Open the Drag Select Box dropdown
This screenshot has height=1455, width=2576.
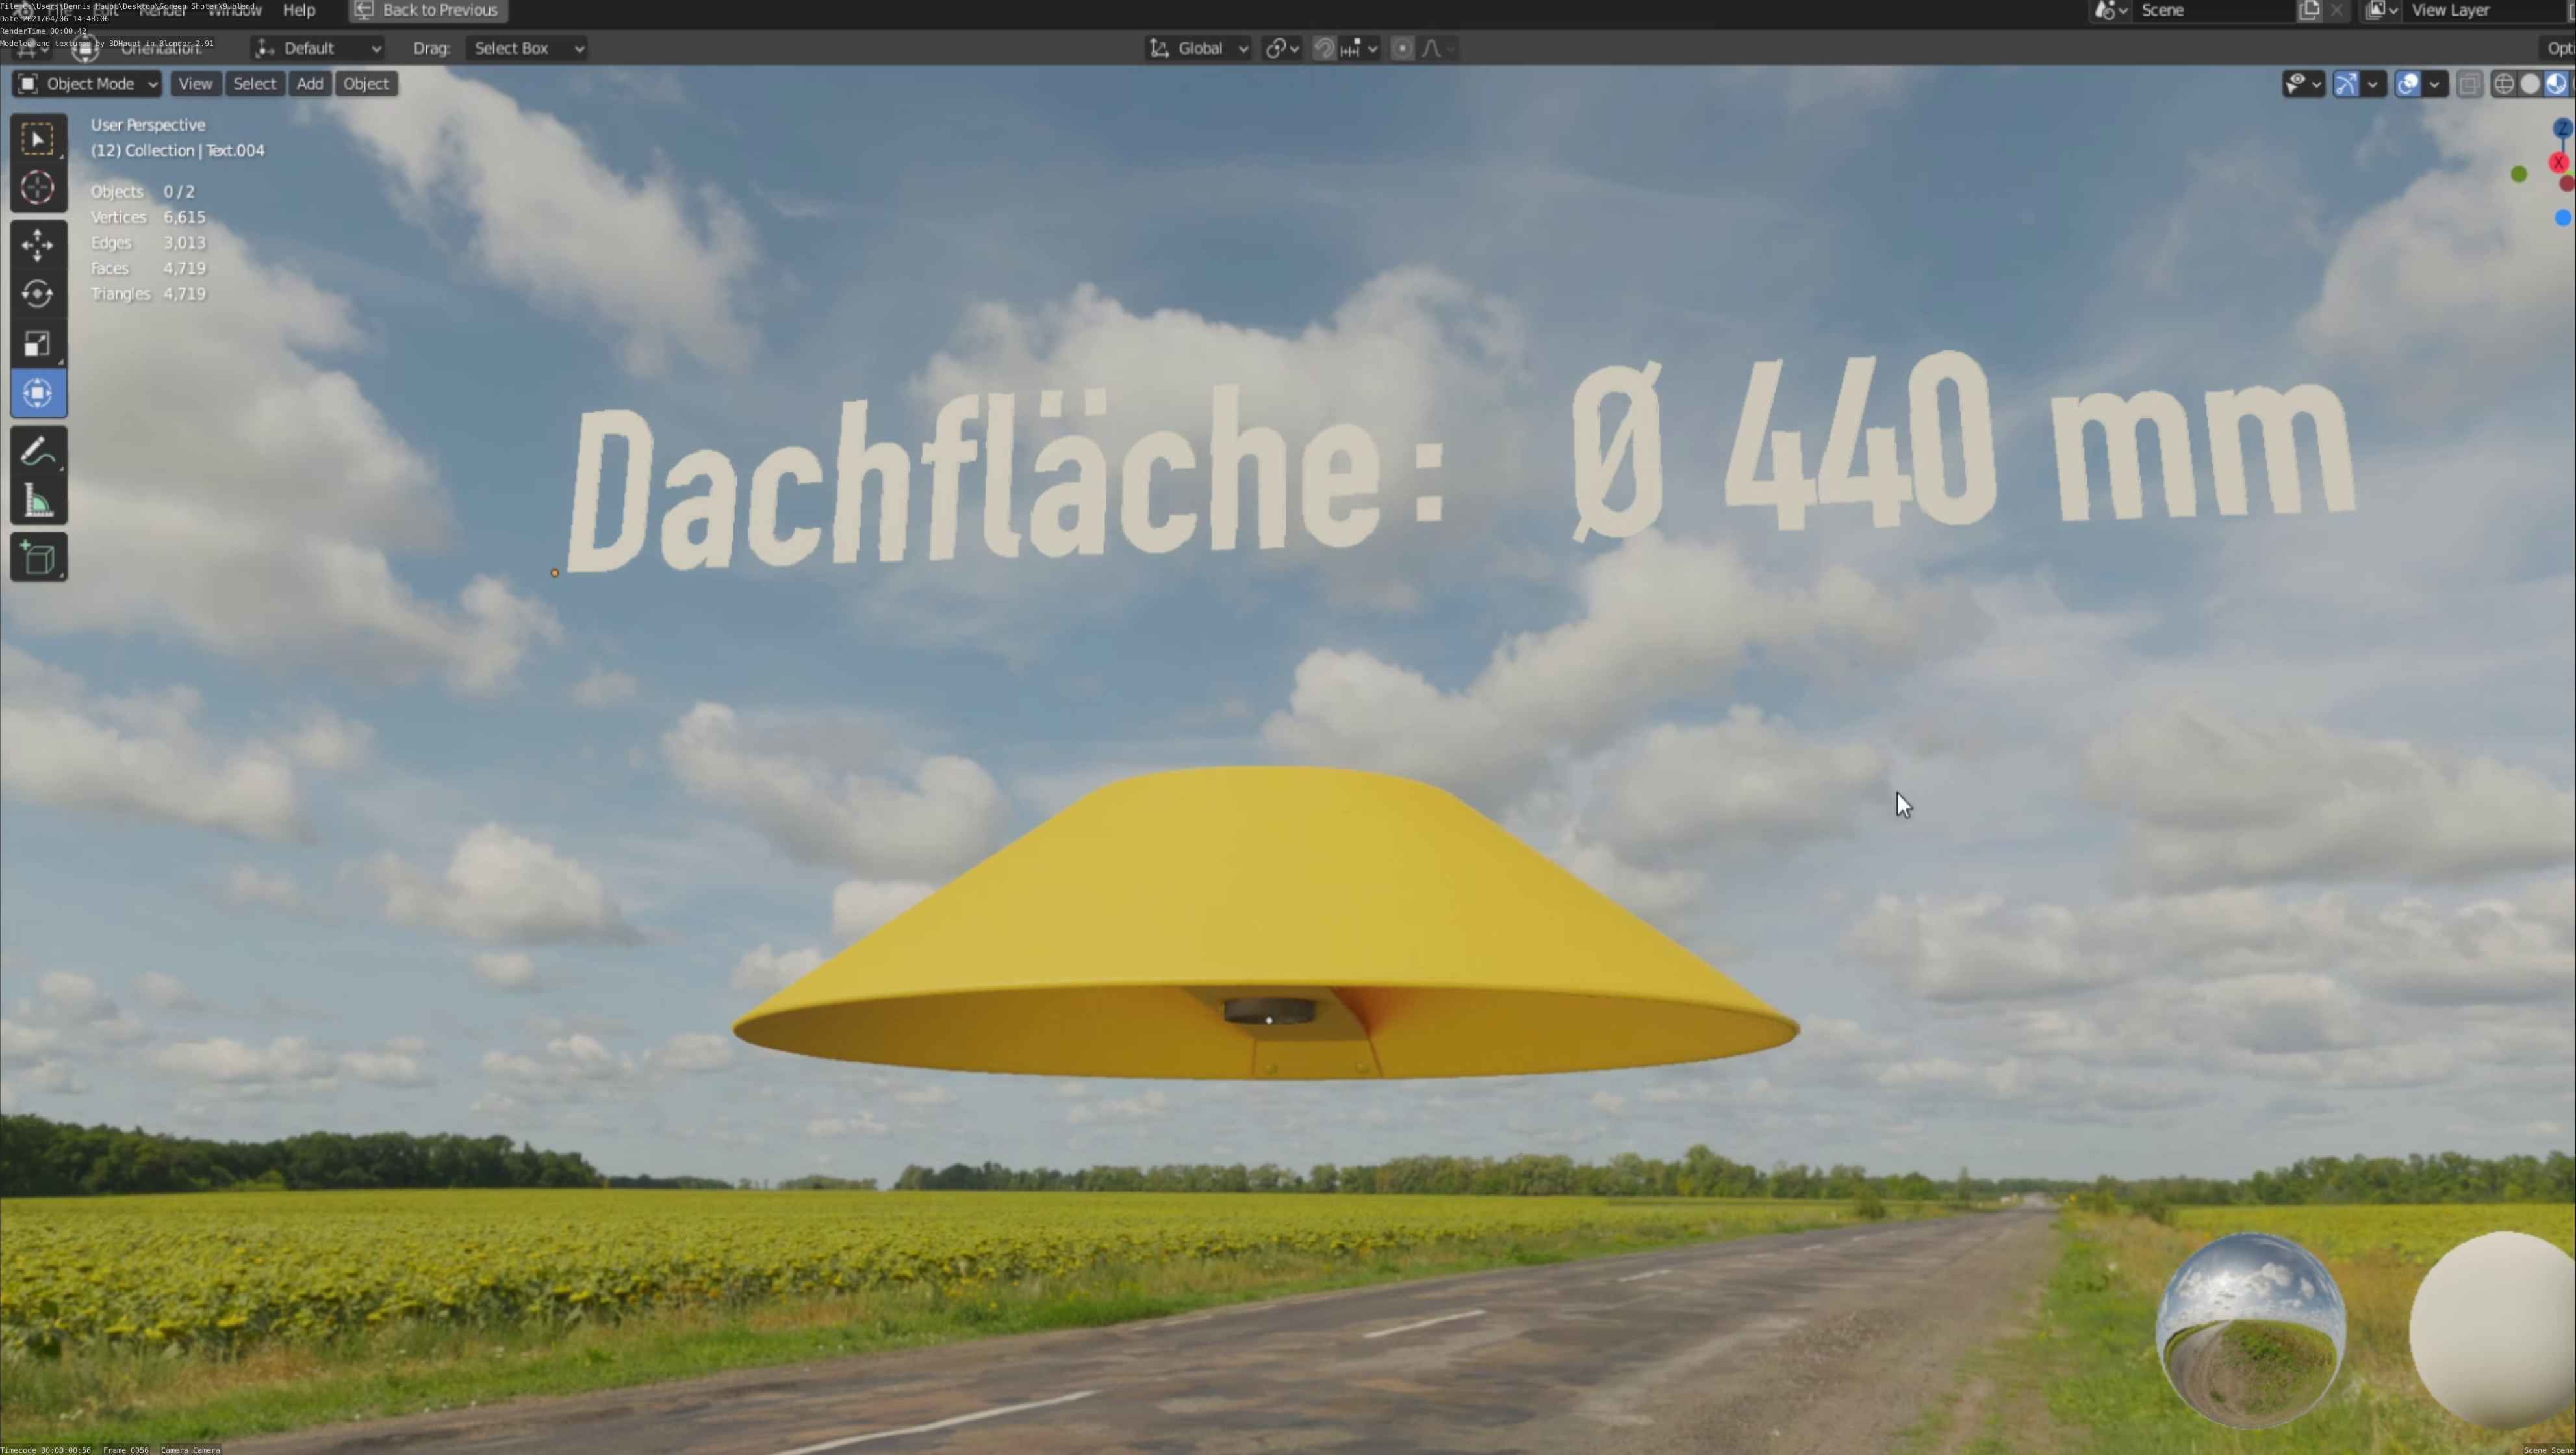[526, 48]
